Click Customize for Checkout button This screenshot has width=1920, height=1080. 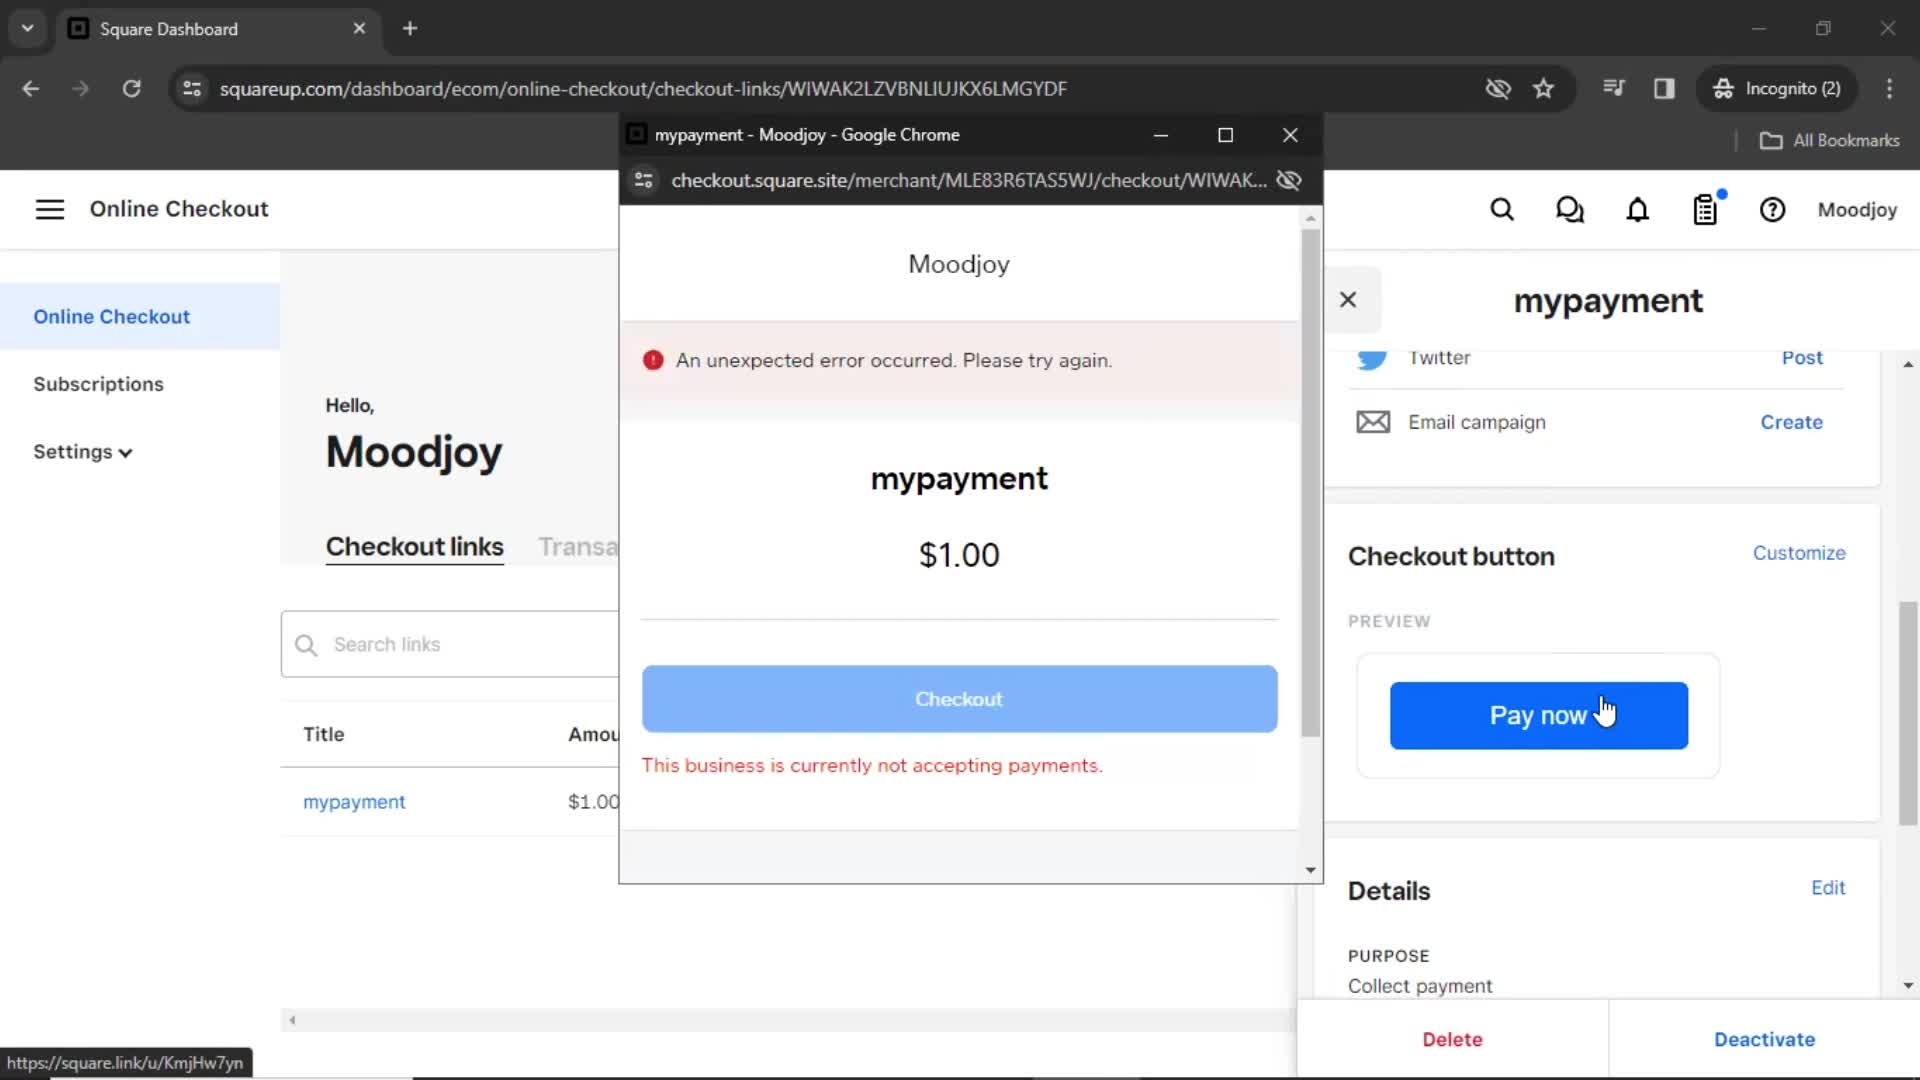click(1799, 553)
